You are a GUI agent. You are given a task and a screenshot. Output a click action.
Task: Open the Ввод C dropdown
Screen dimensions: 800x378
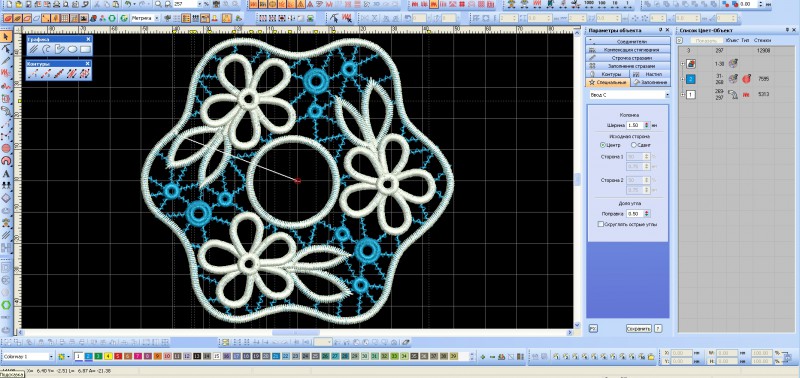[x=667, y=95]
